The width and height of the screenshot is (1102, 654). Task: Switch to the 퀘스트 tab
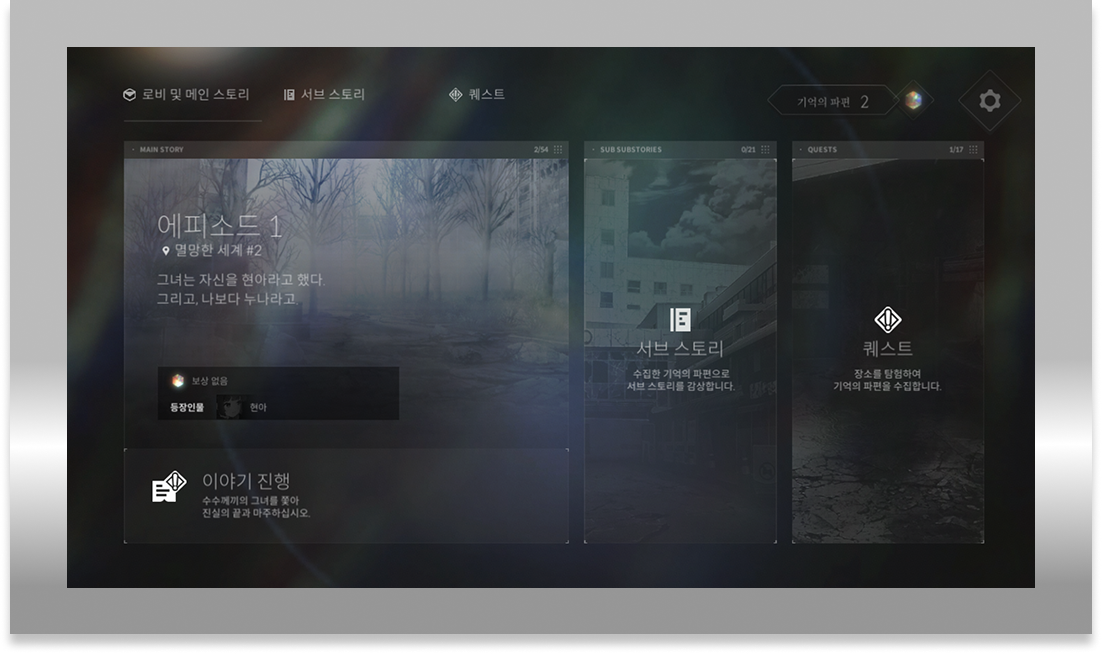(477, 94)
